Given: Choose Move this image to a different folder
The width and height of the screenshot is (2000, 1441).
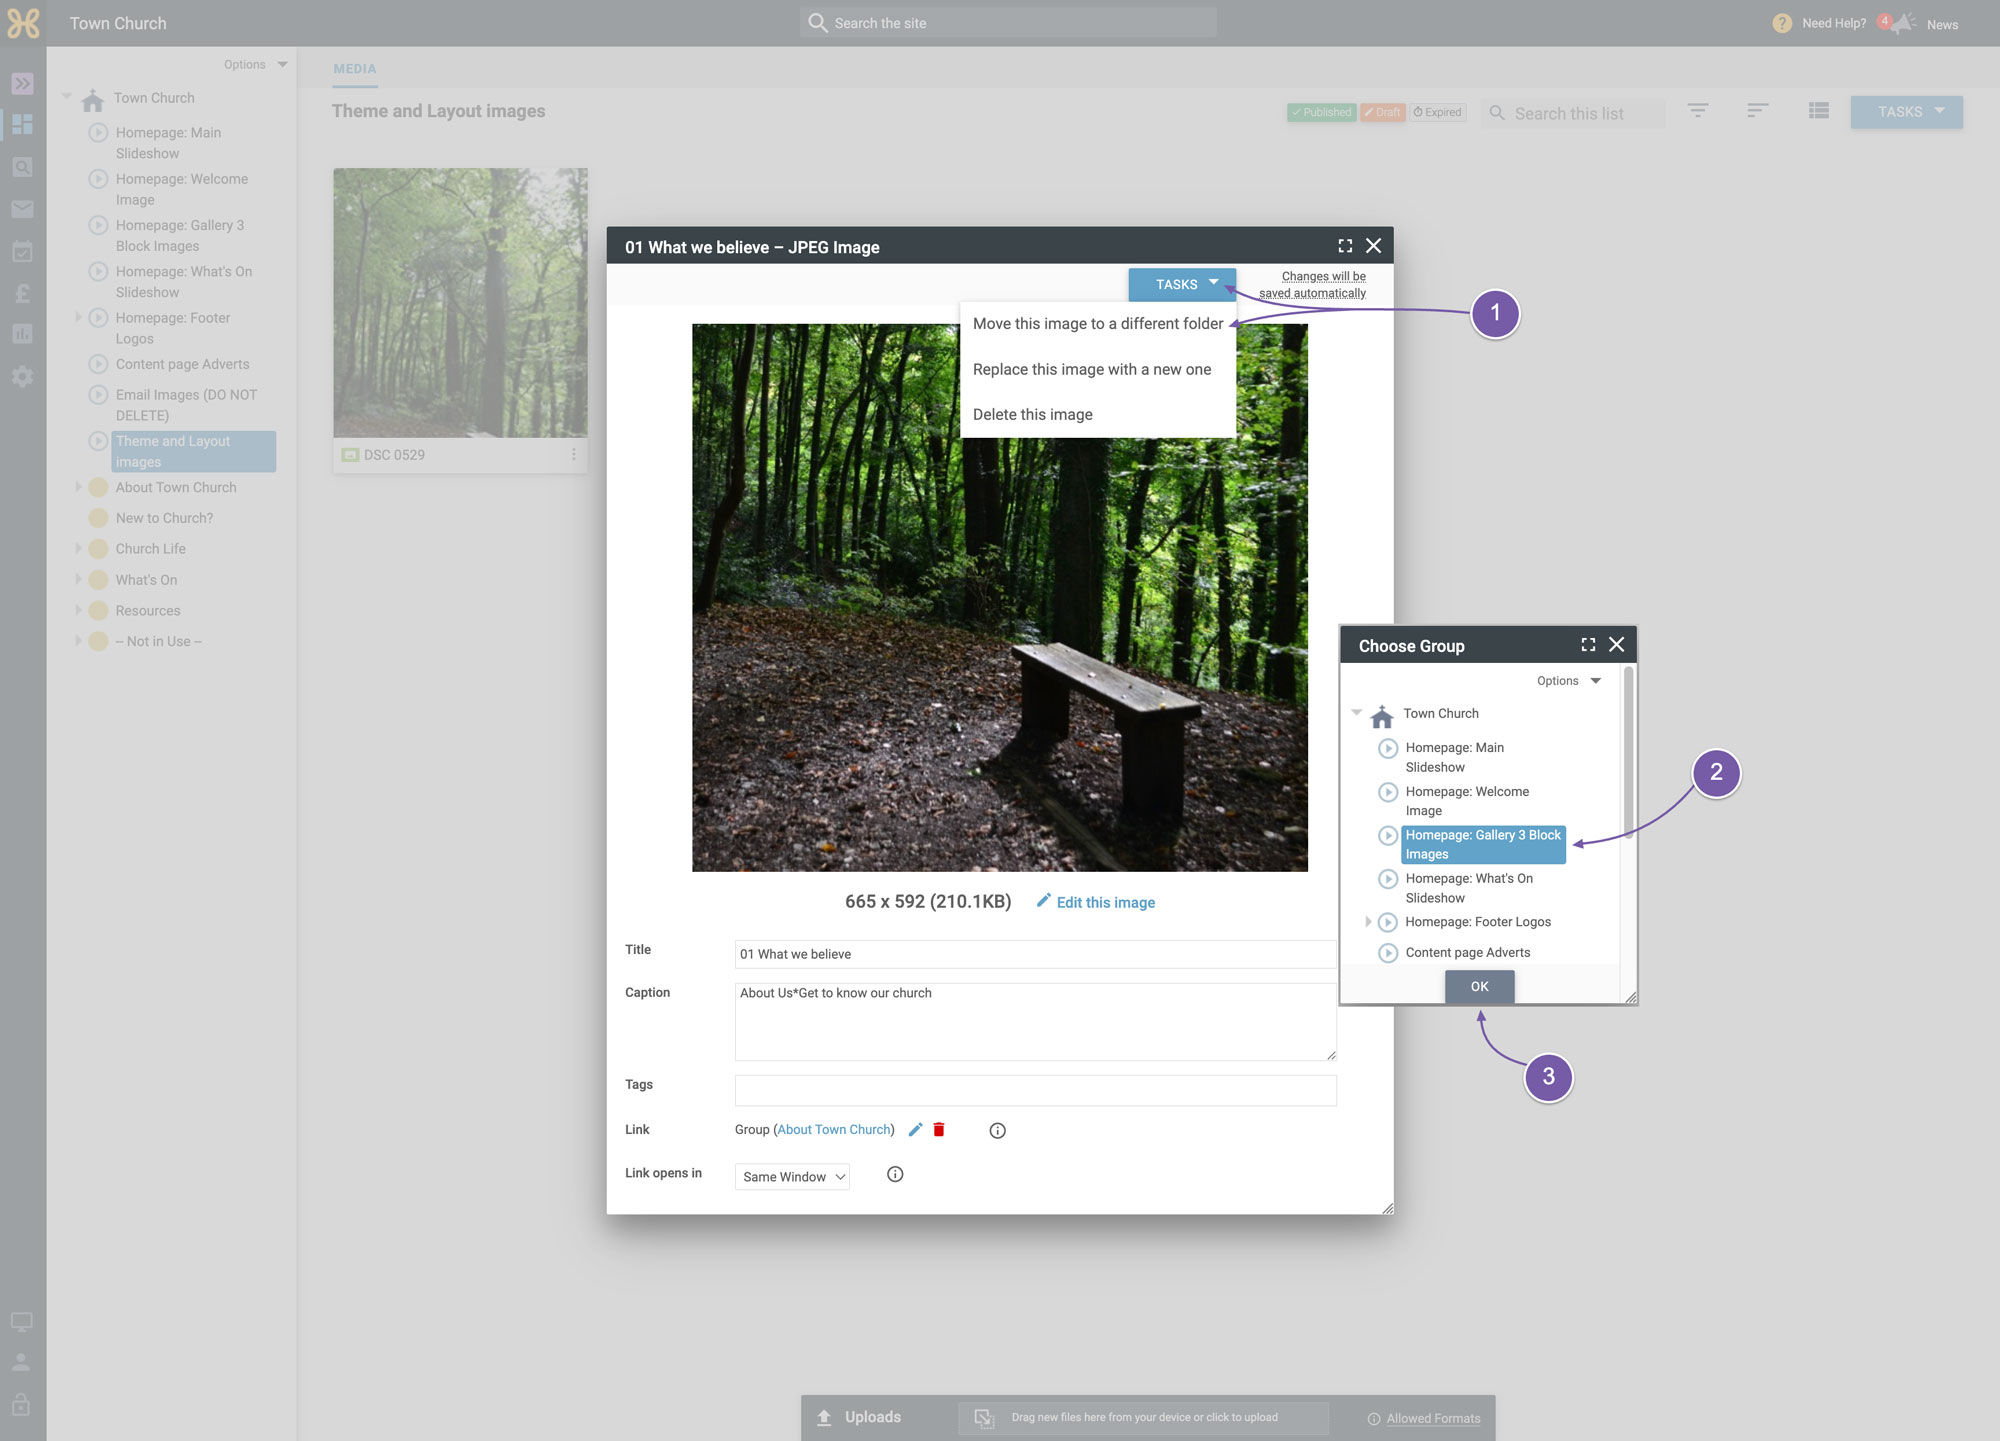Looking at the screenshot, I should (x=1098, y=324).
